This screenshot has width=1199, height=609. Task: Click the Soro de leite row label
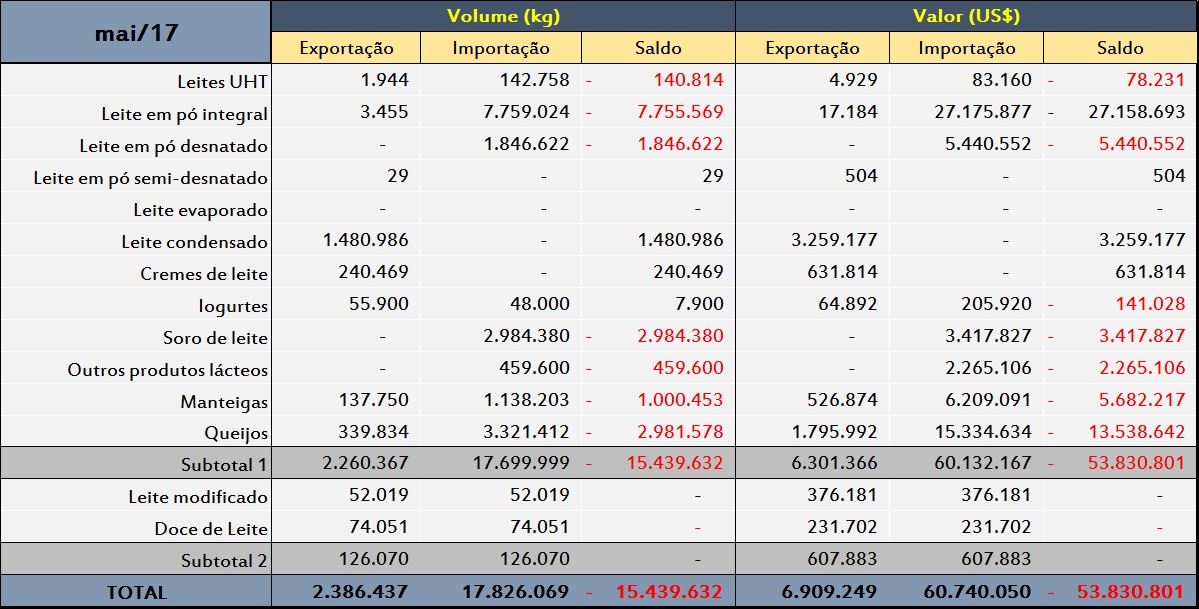pos(215,338)
